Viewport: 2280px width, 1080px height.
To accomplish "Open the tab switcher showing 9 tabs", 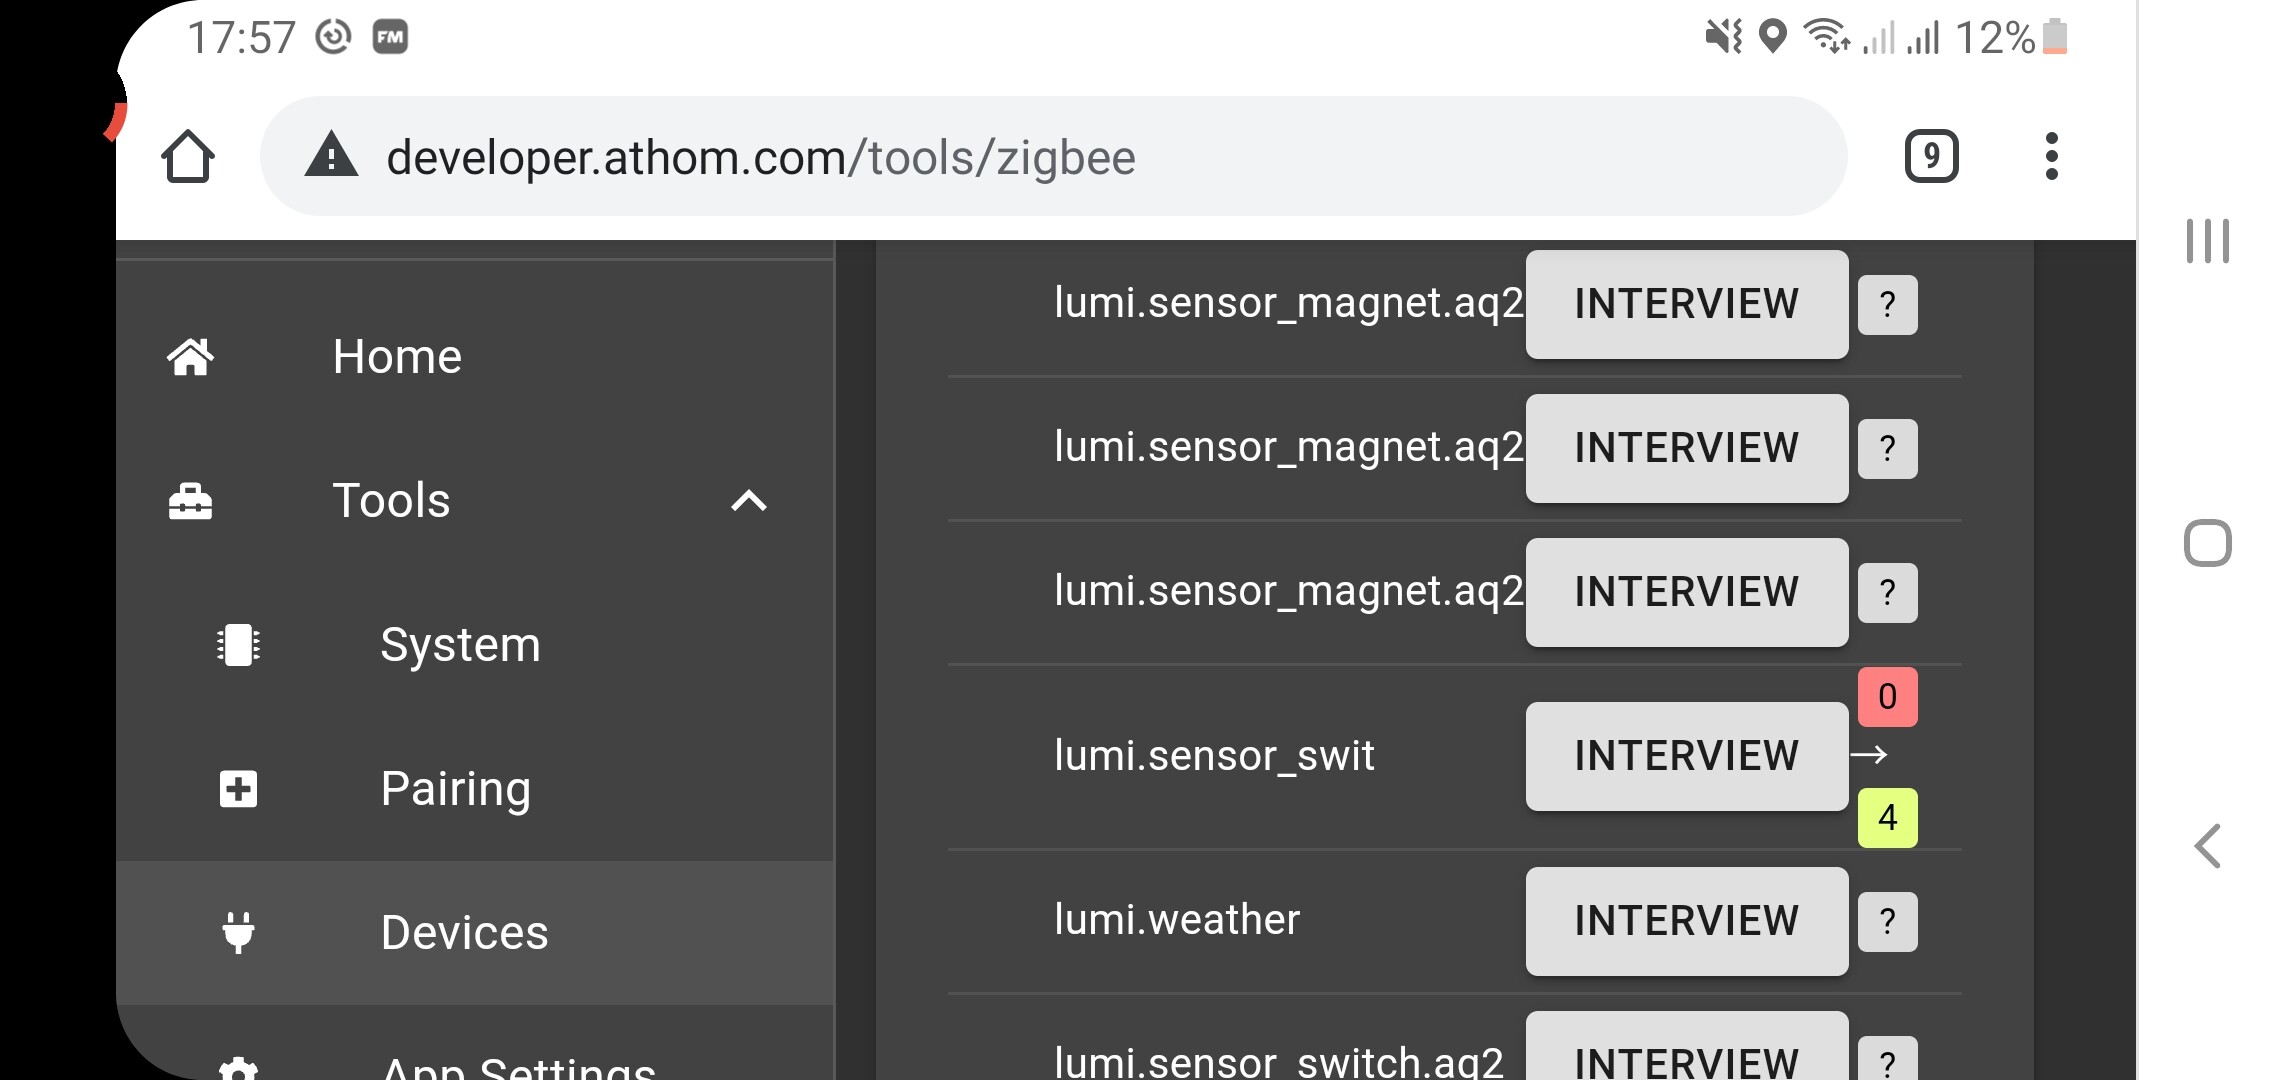I will pos(1931,157).
